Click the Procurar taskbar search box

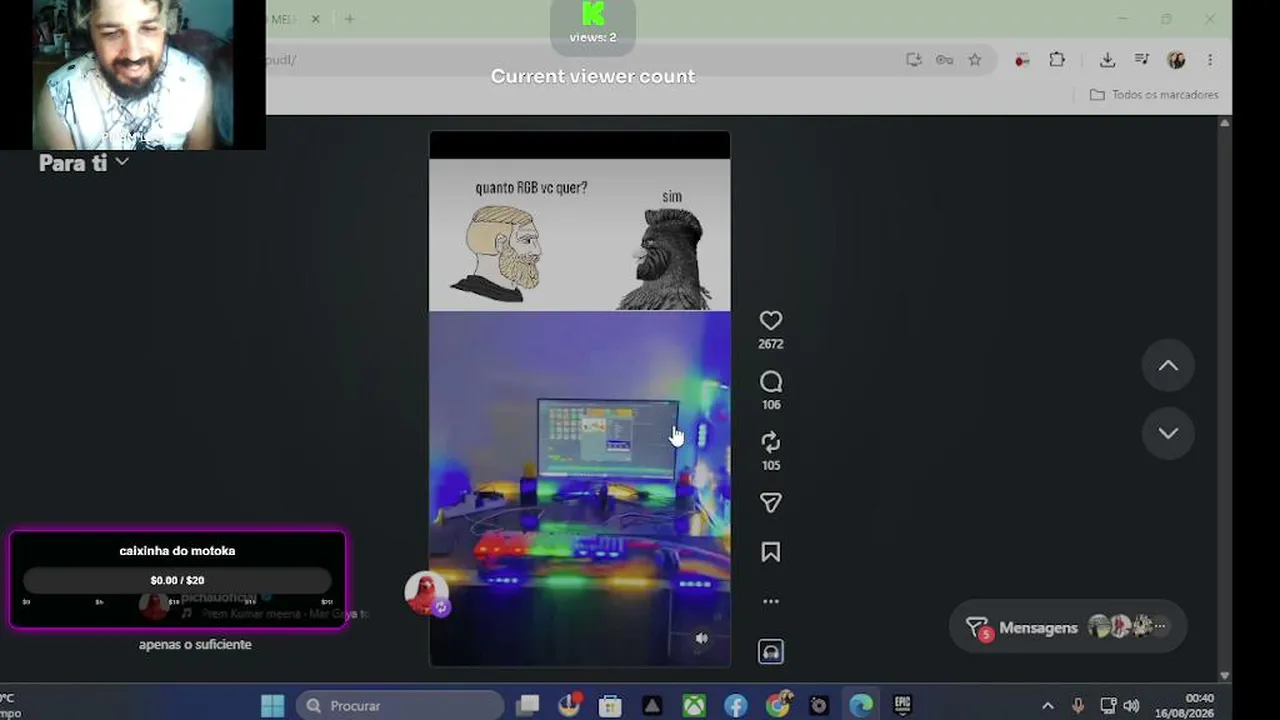[x=401, y=706]
